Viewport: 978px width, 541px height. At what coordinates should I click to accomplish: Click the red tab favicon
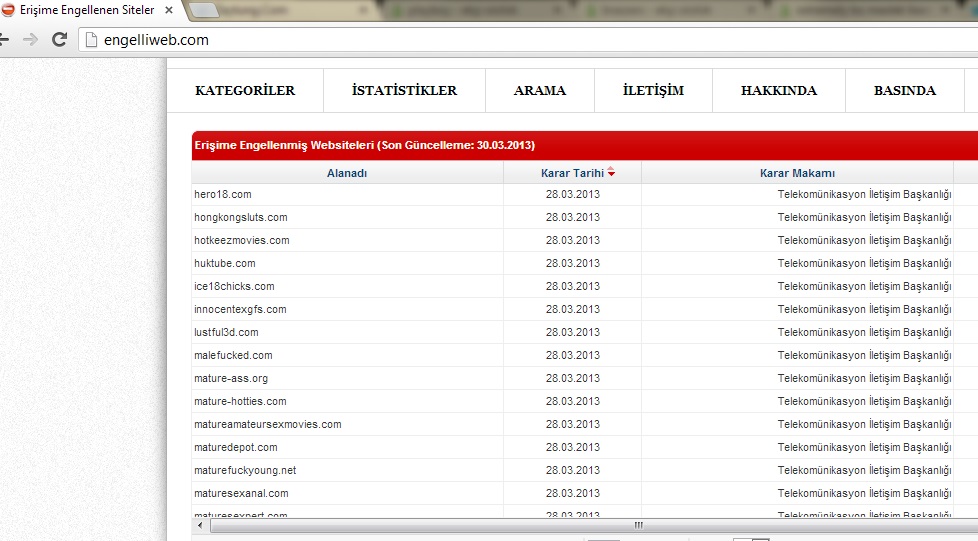[8, 10]
